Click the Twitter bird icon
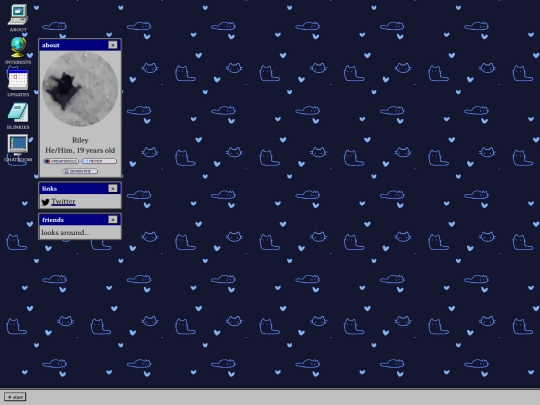 (x=45, y=202)
